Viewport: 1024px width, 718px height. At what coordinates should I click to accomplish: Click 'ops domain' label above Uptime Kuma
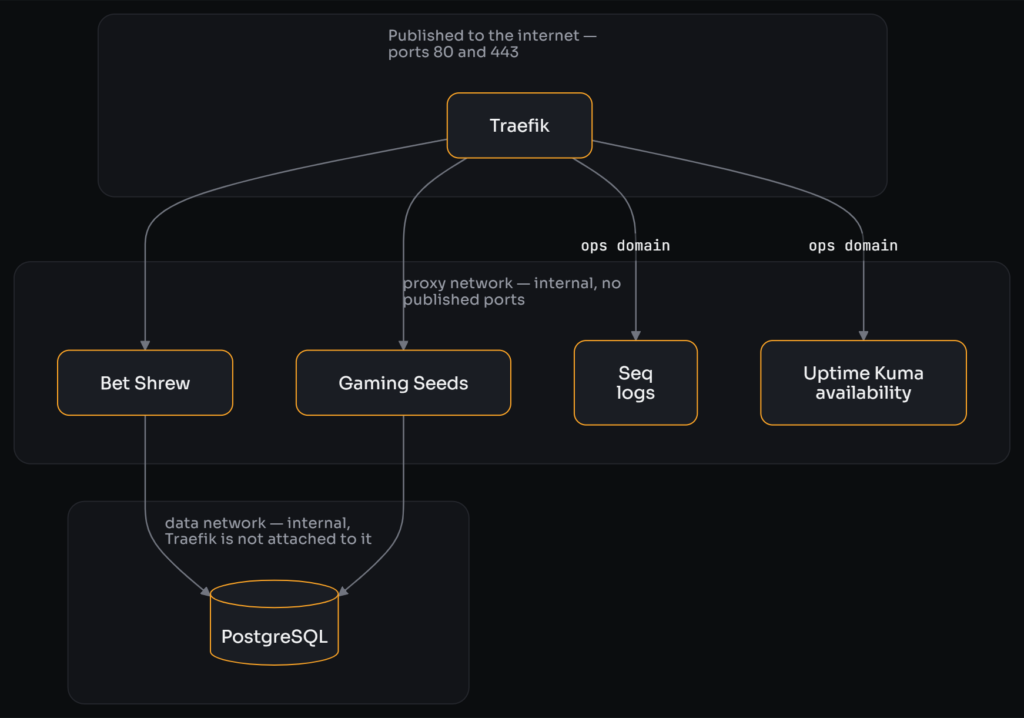853,246
